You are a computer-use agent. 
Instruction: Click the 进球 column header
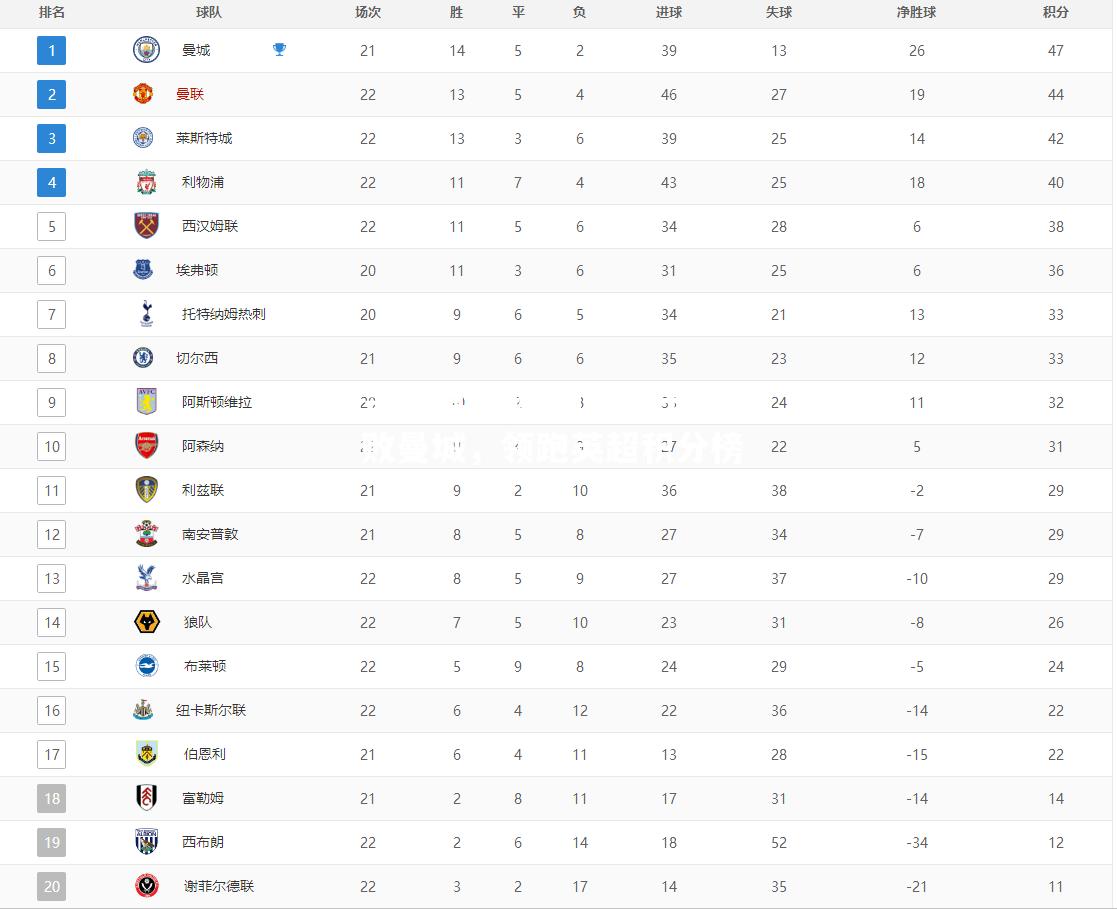(668, 12)
